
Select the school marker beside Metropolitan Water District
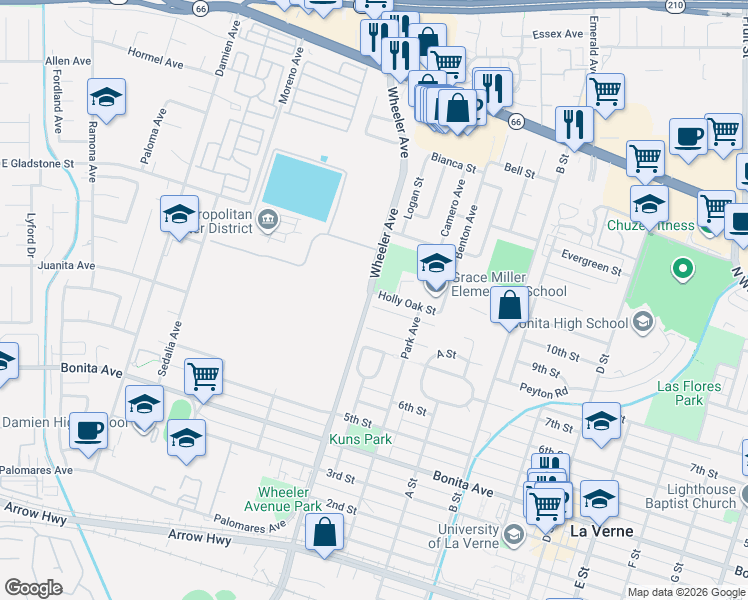pos(179,215)
